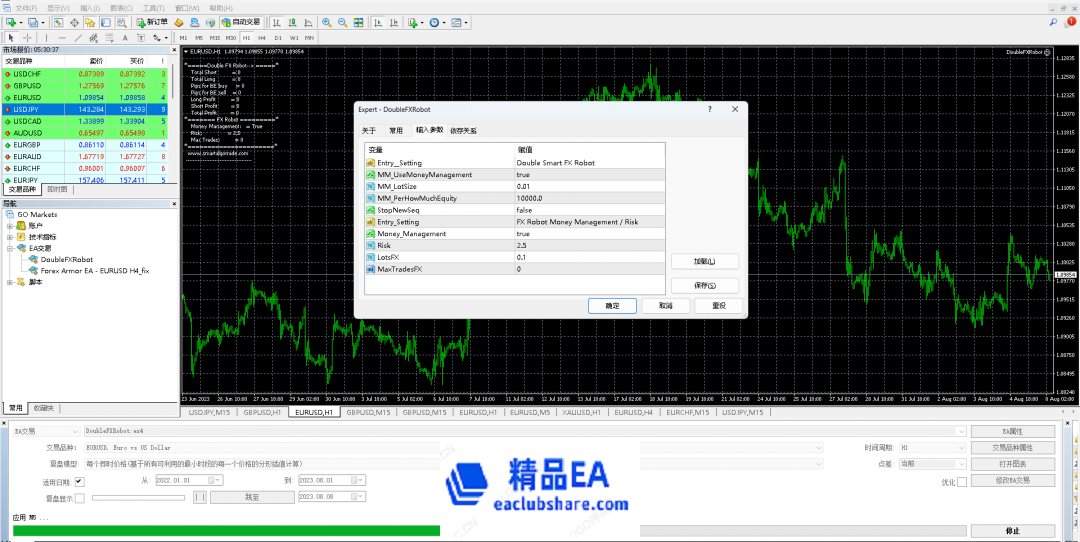Click the 保存(S) button
Image resolution: width=1080 pixels, height=542 pixels.
705,286
